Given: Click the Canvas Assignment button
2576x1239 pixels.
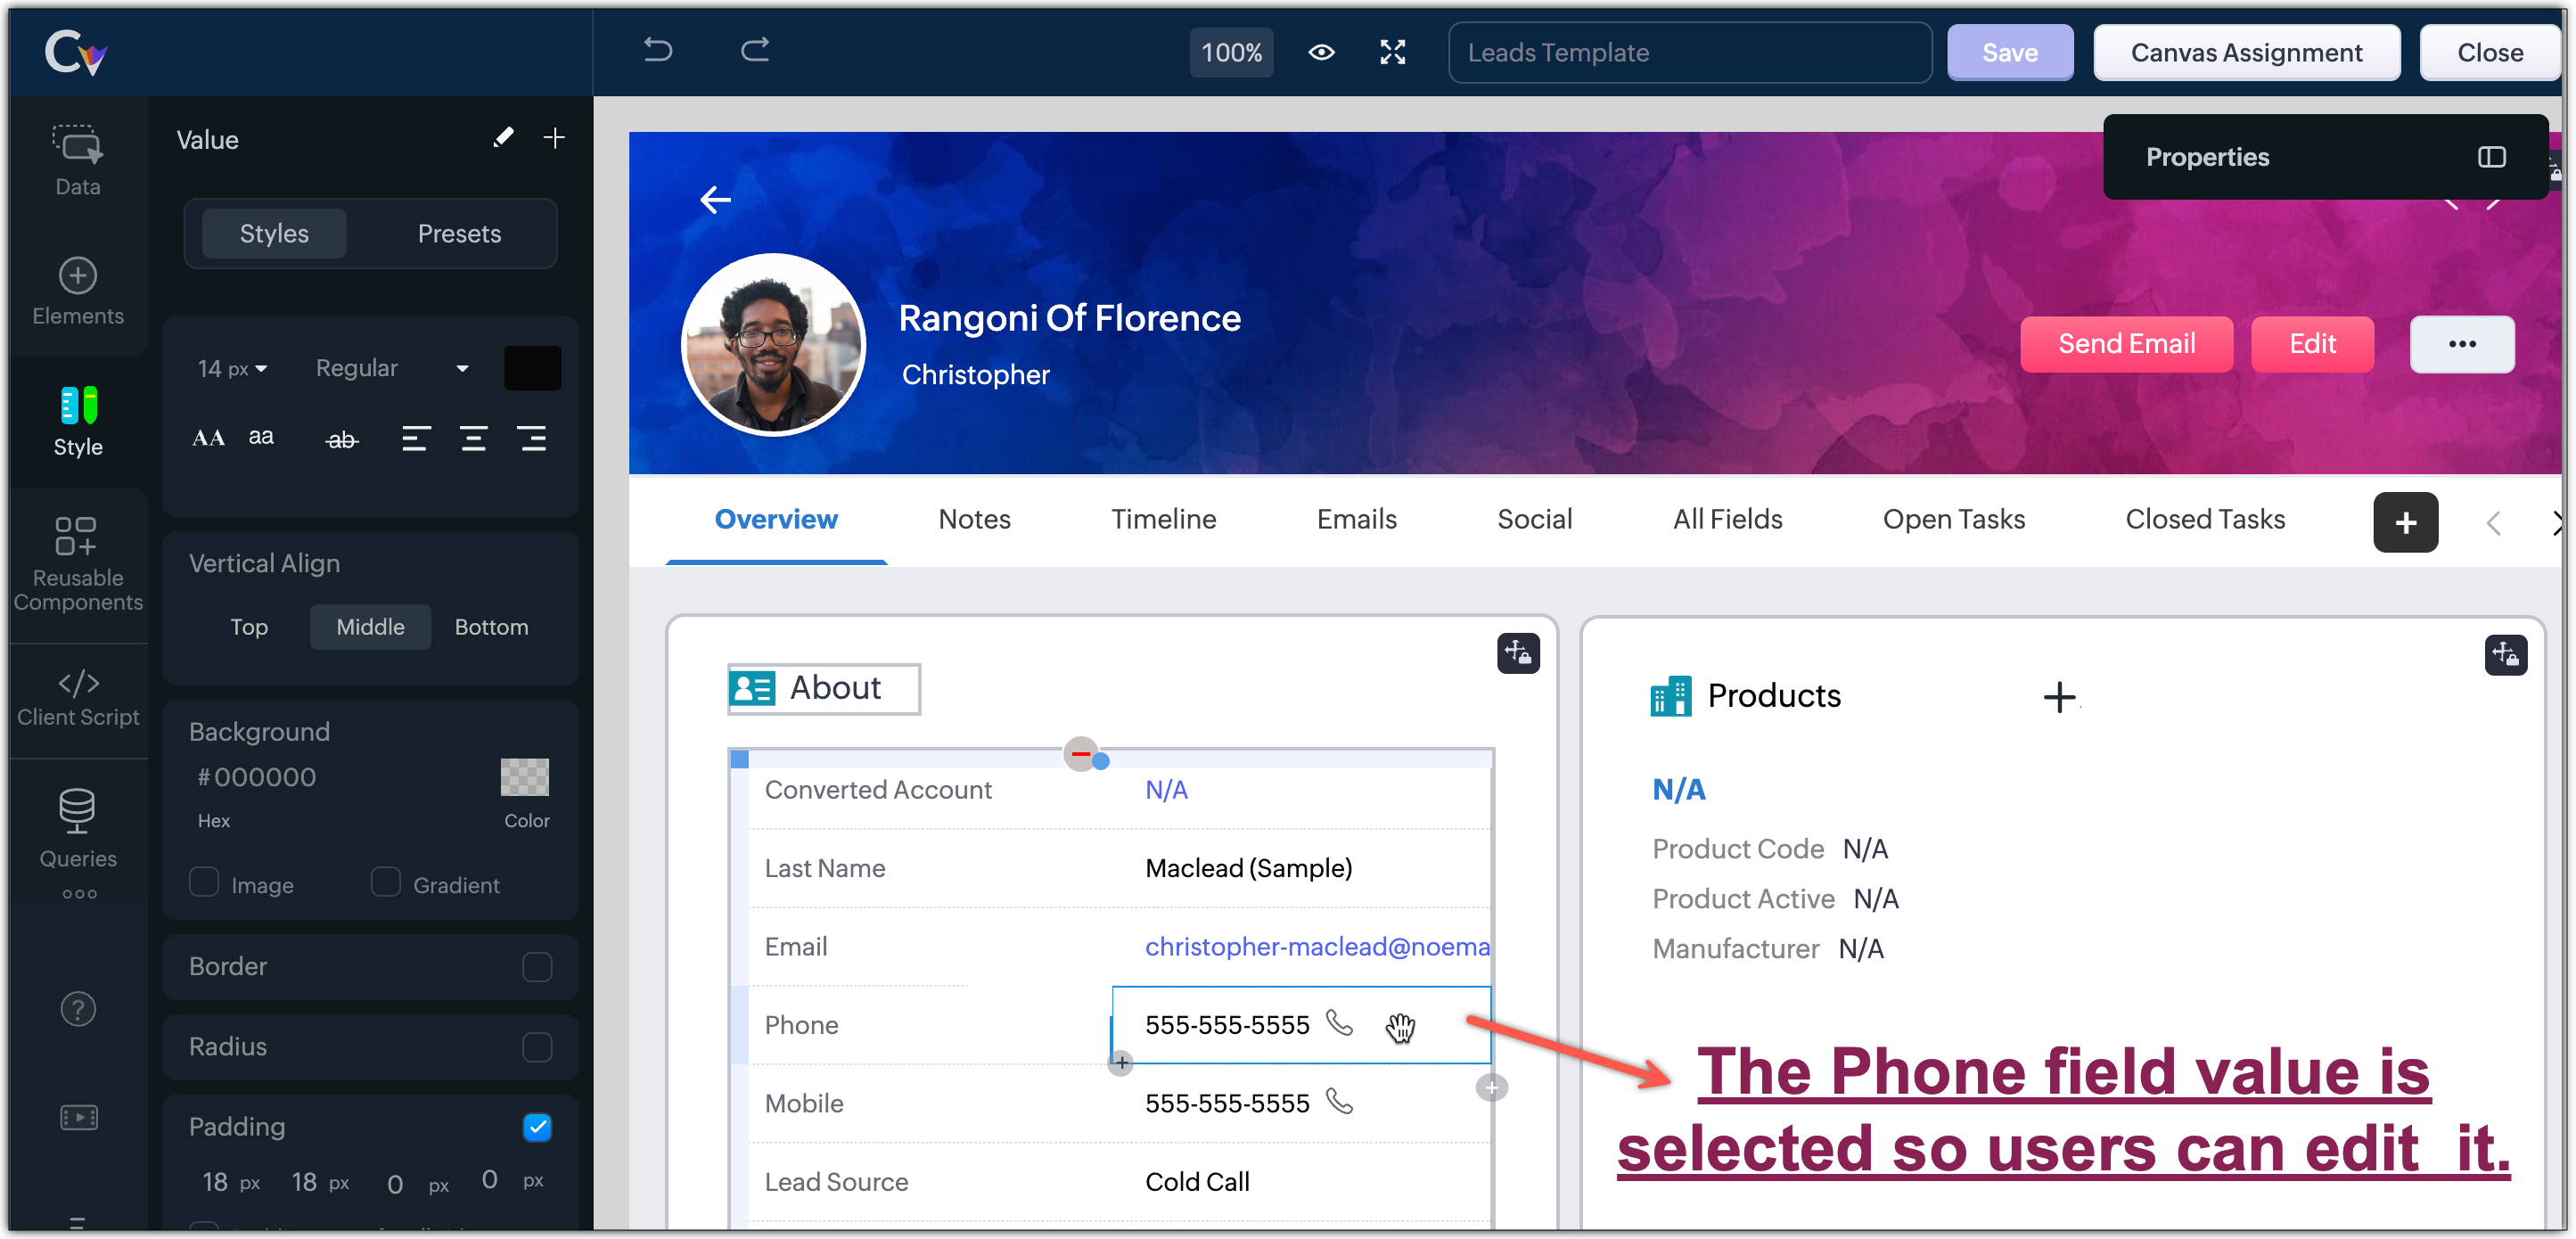Looking at the screenshot, I should click(2246, 52).
